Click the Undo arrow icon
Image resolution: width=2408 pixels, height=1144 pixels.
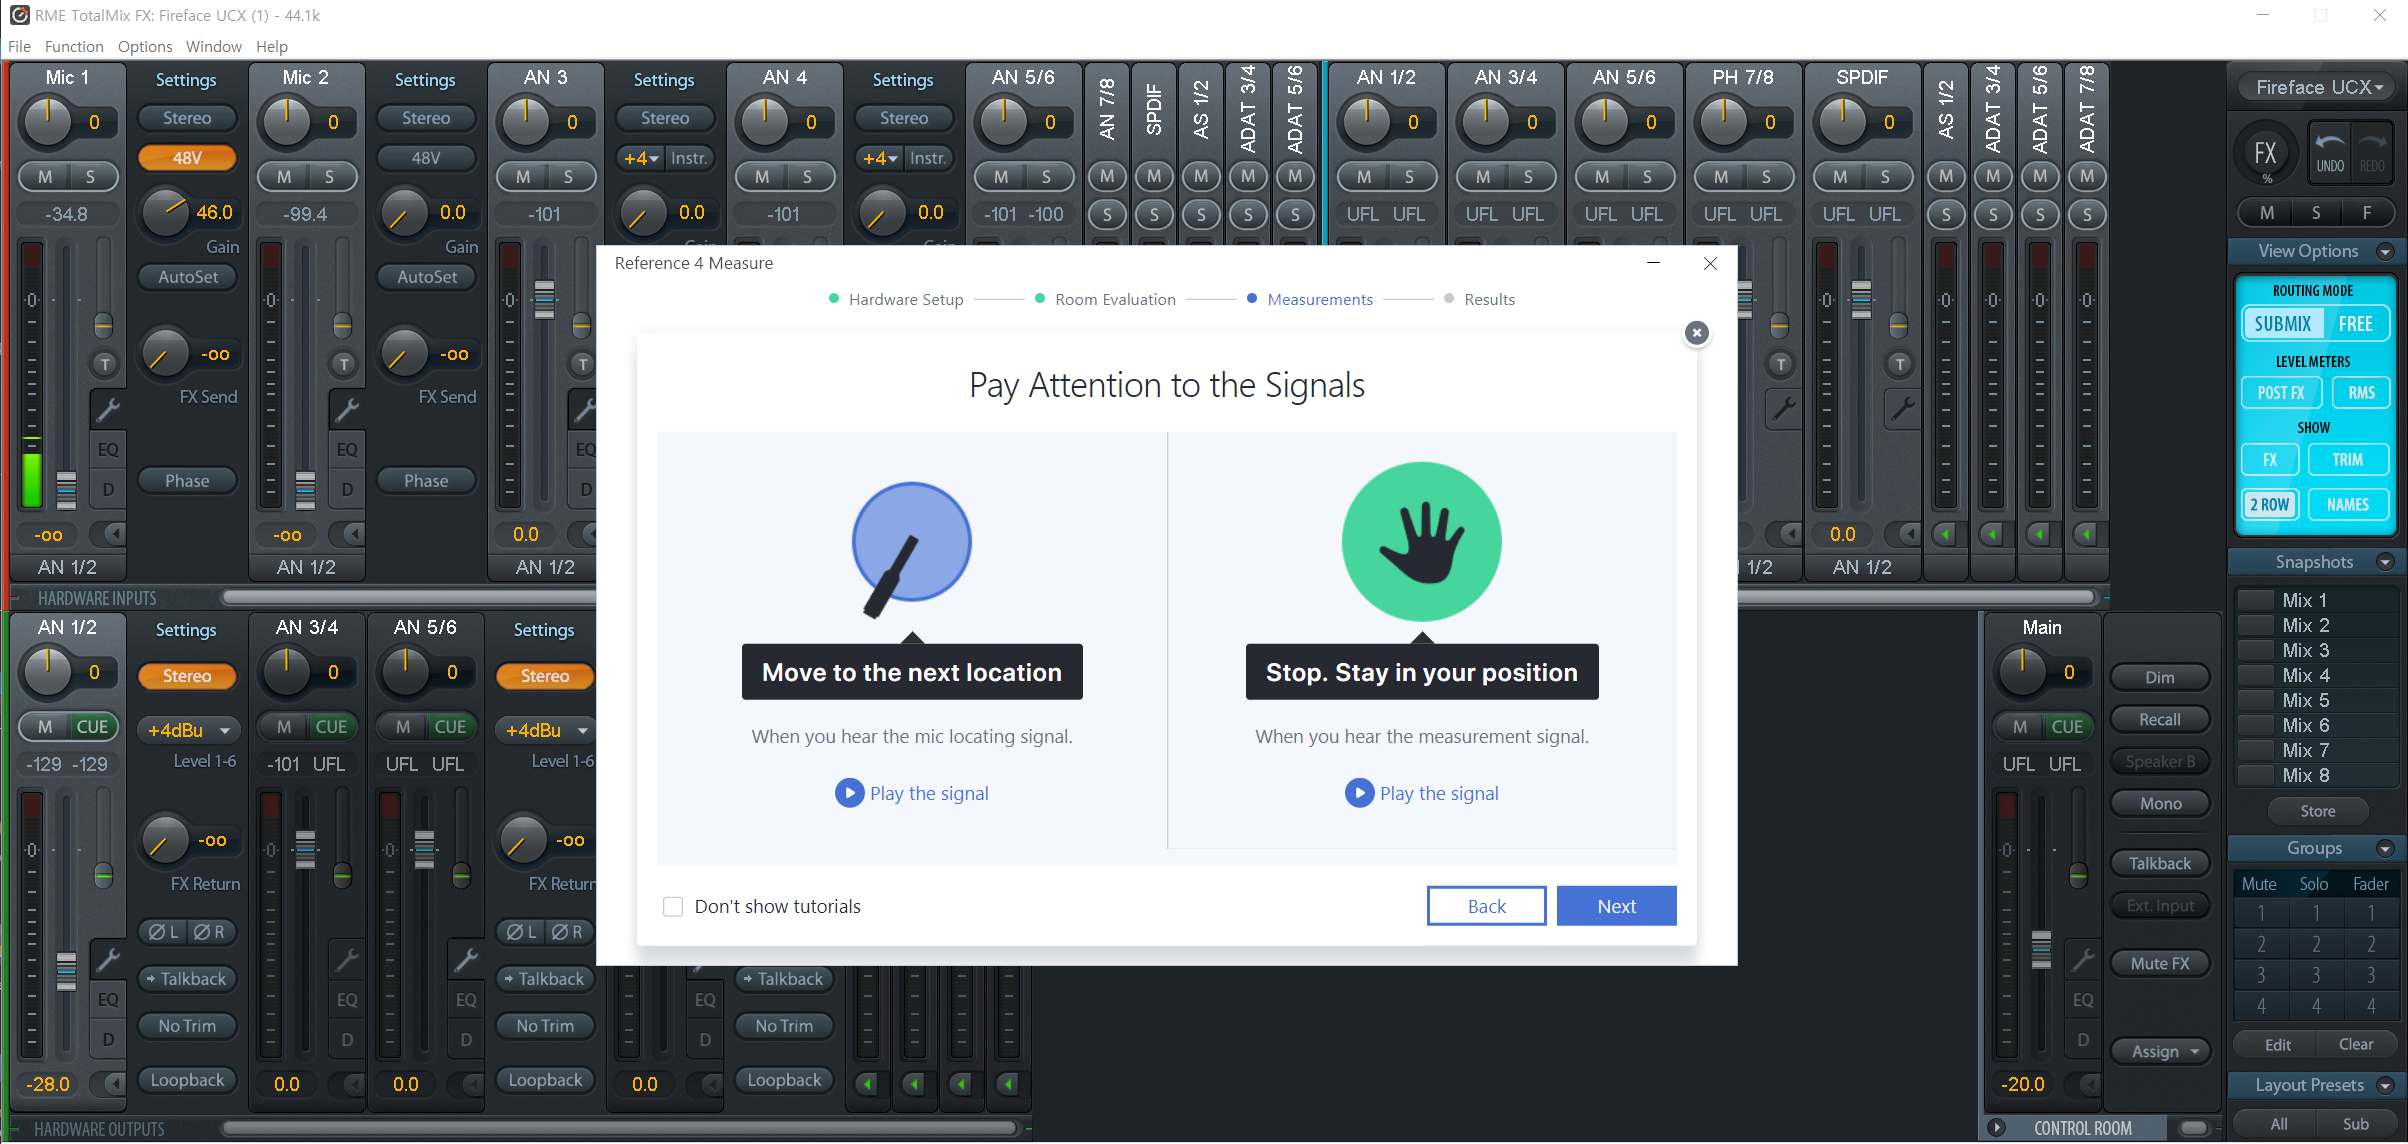coord(2329,143)
